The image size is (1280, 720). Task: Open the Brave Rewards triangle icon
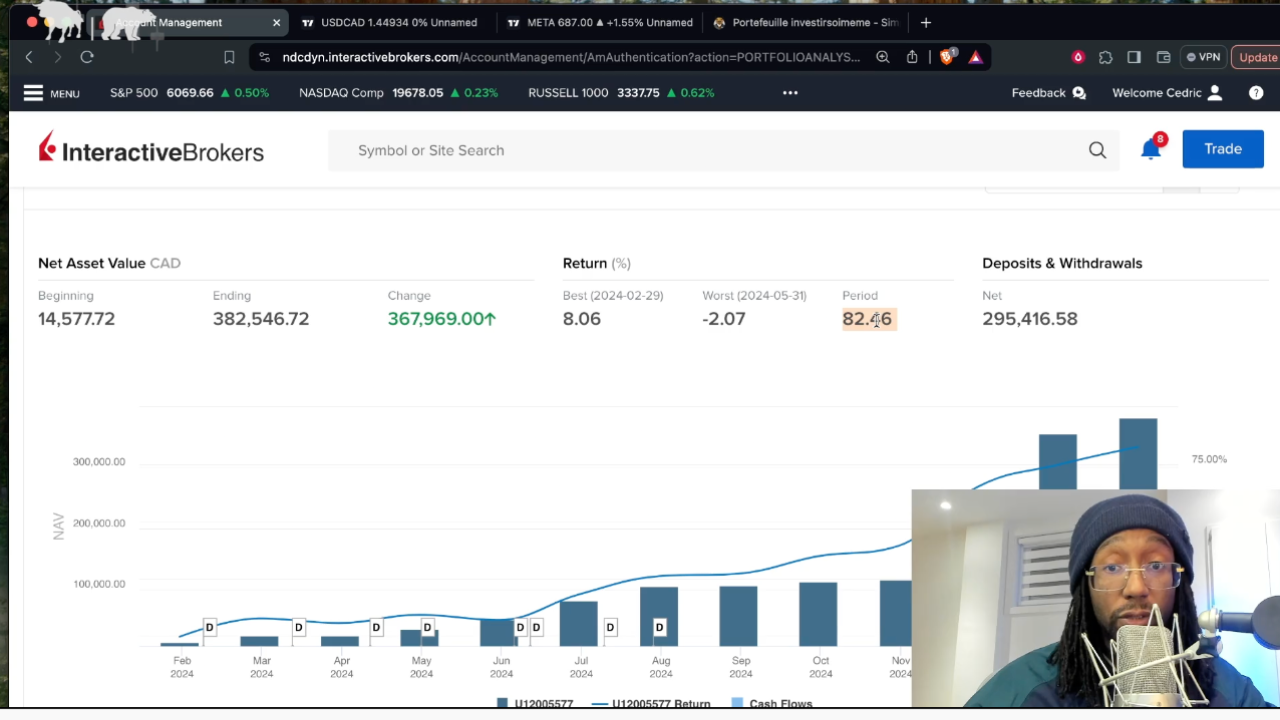(976, 57)
